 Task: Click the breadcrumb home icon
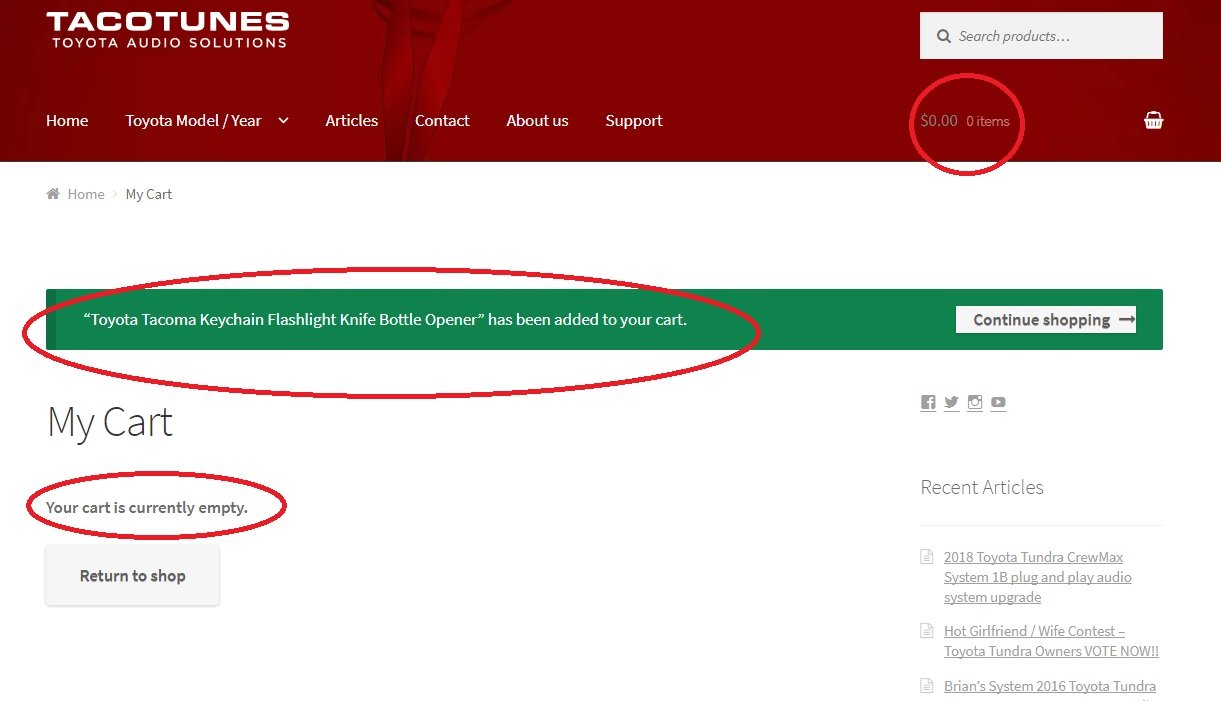53,194
